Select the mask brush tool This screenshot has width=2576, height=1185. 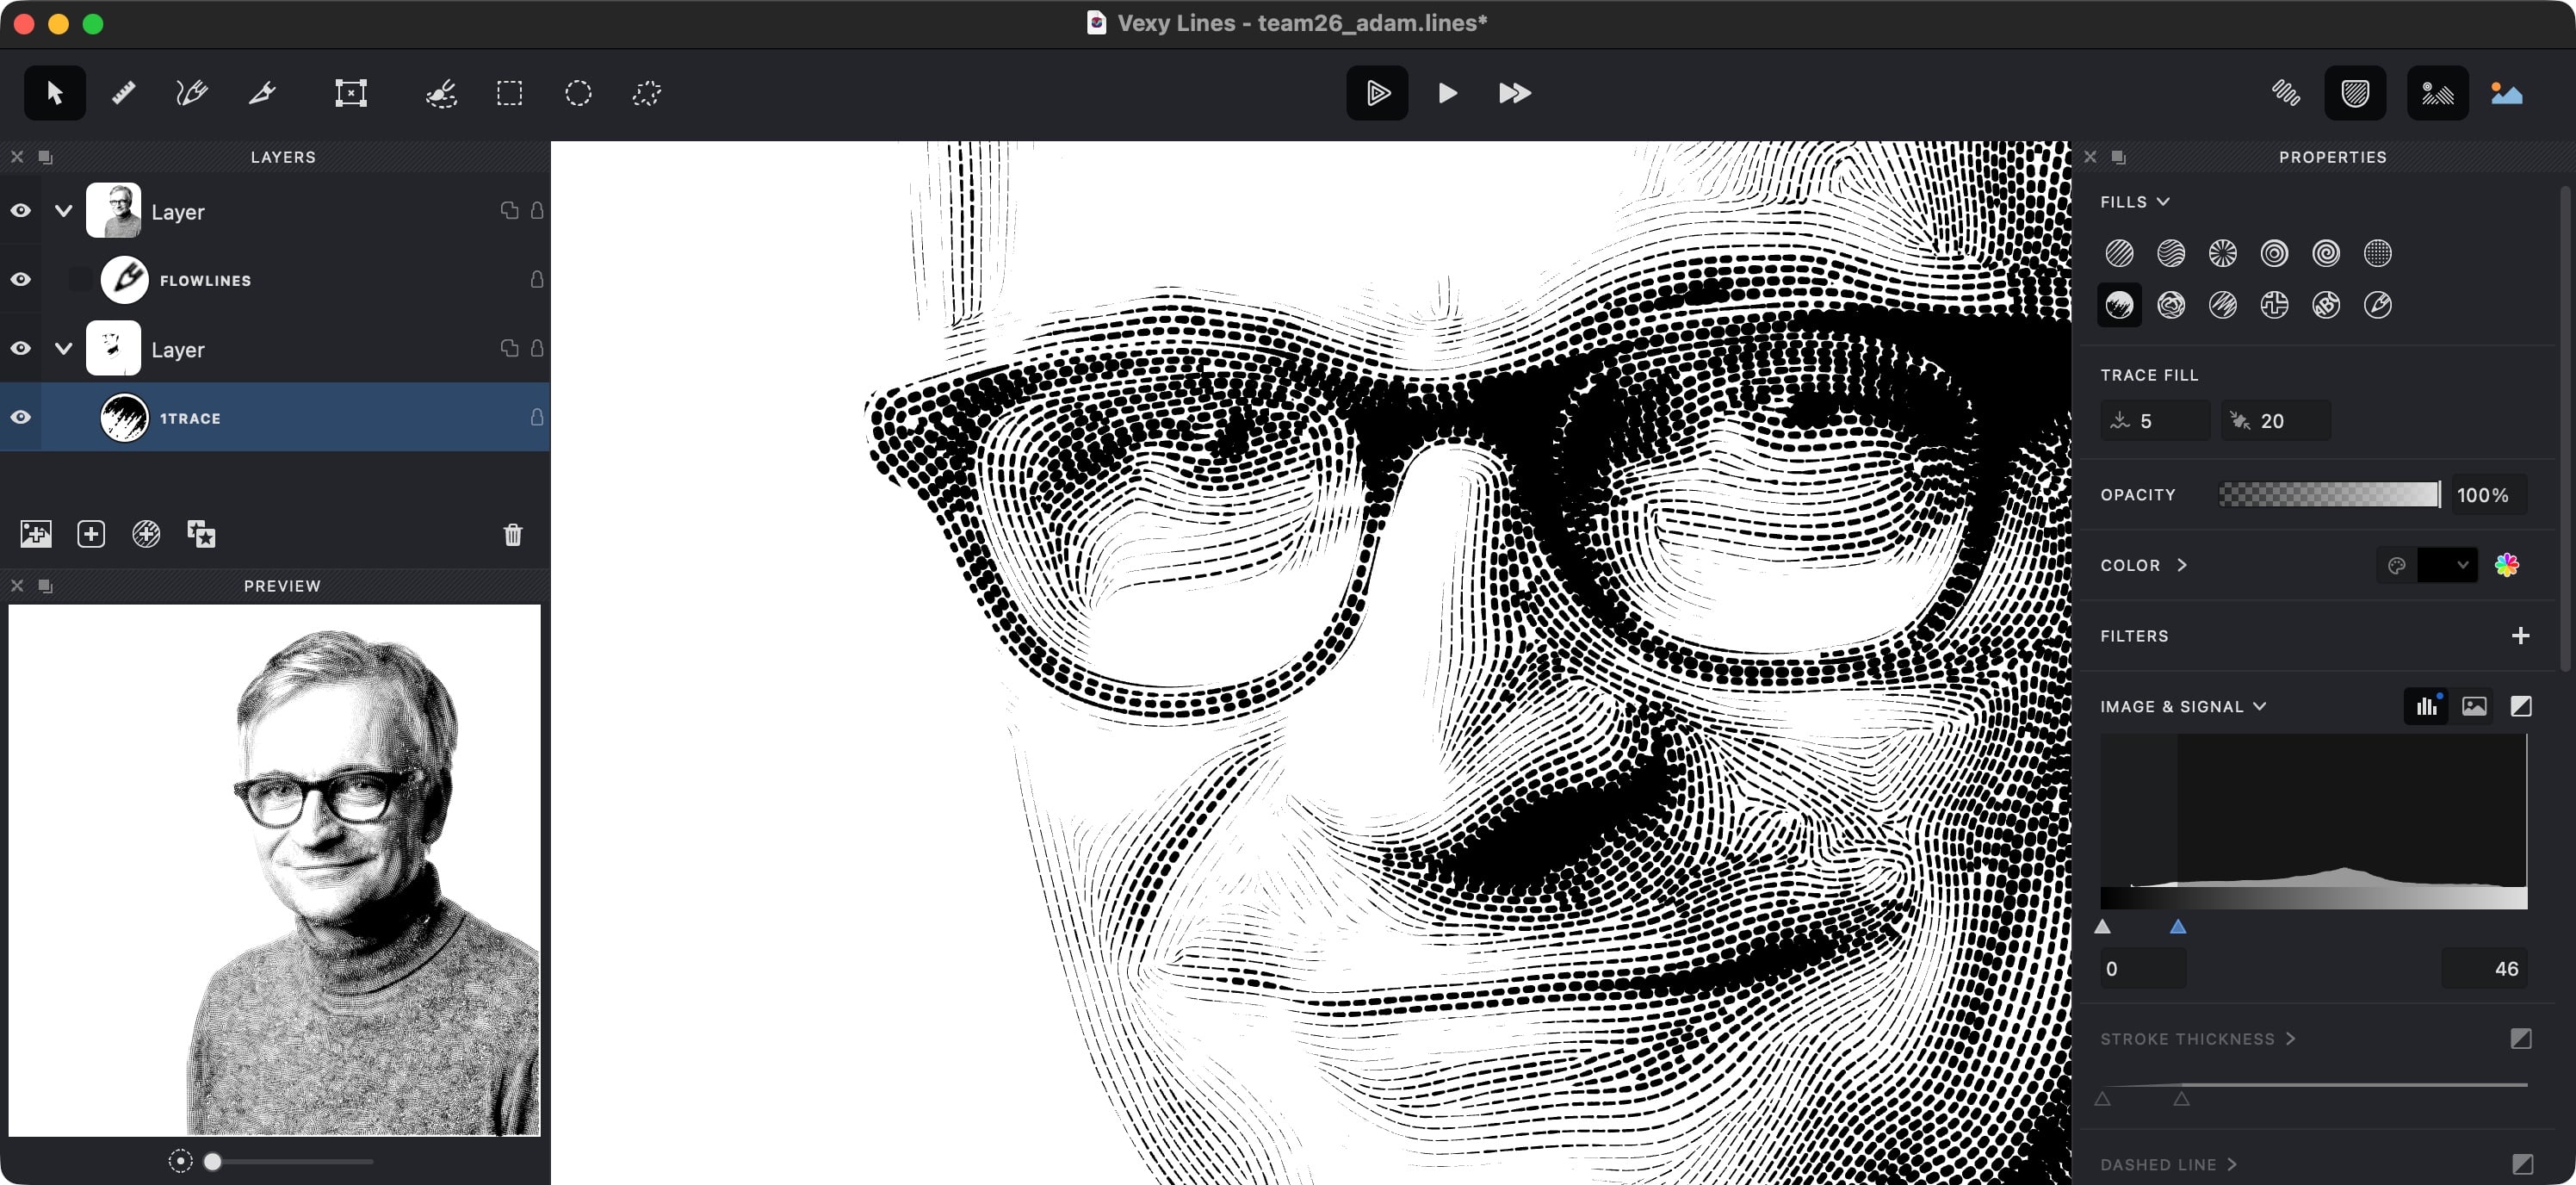[441, 93]
